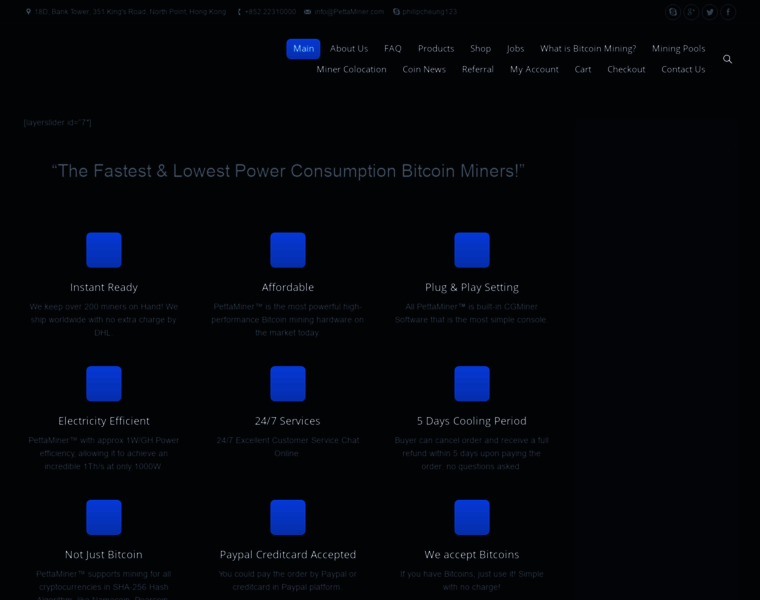Click the We accept Bitcoins icon
This screenshot has height=600, width=760.
(x=472, y=518)
